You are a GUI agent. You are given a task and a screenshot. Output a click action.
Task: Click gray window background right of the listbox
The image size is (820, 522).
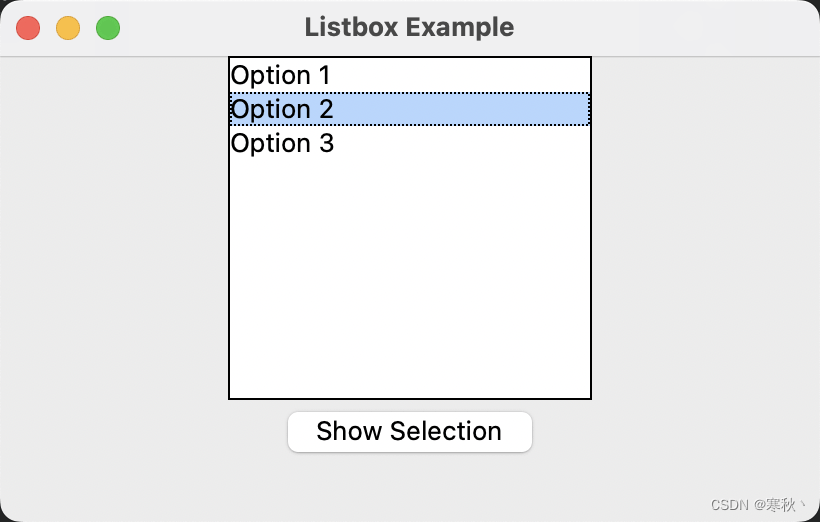(x=705, y=230)
